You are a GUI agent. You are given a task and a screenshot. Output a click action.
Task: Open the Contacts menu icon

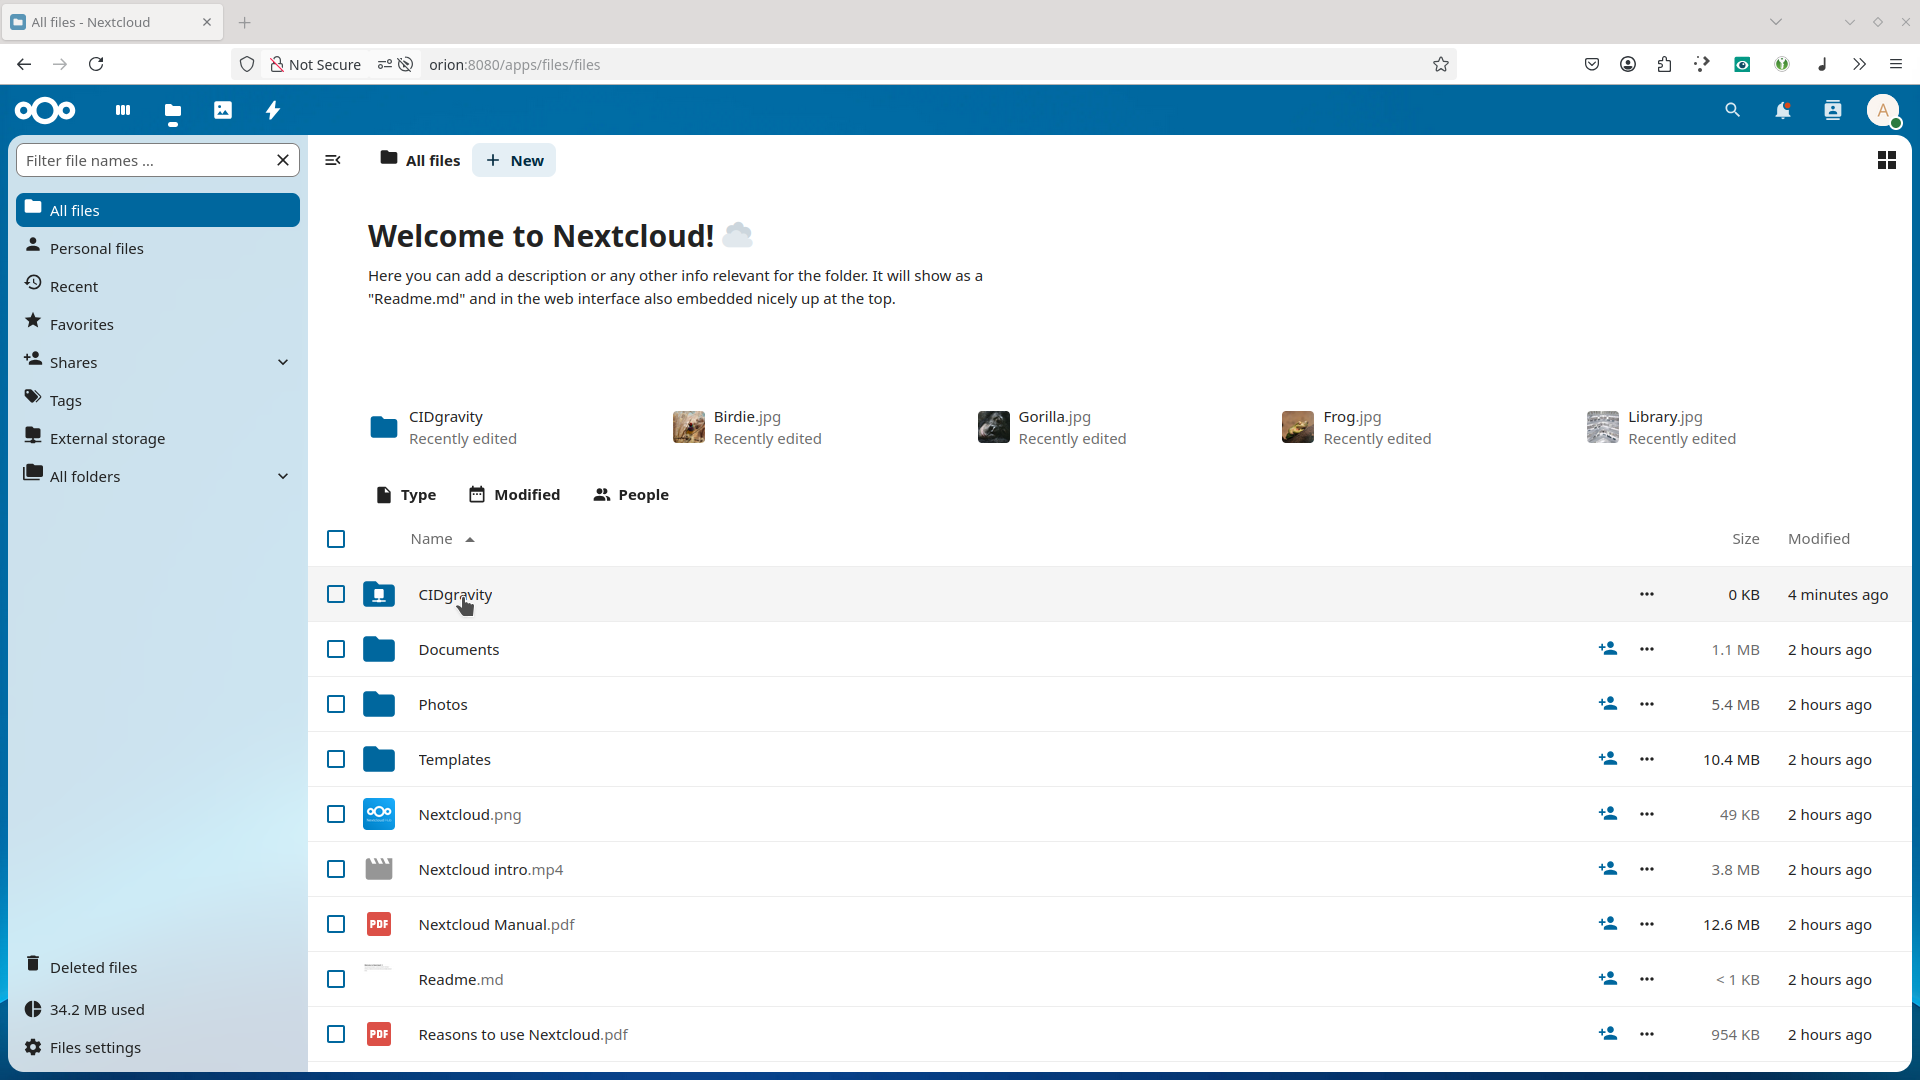tap(1833, 110)
